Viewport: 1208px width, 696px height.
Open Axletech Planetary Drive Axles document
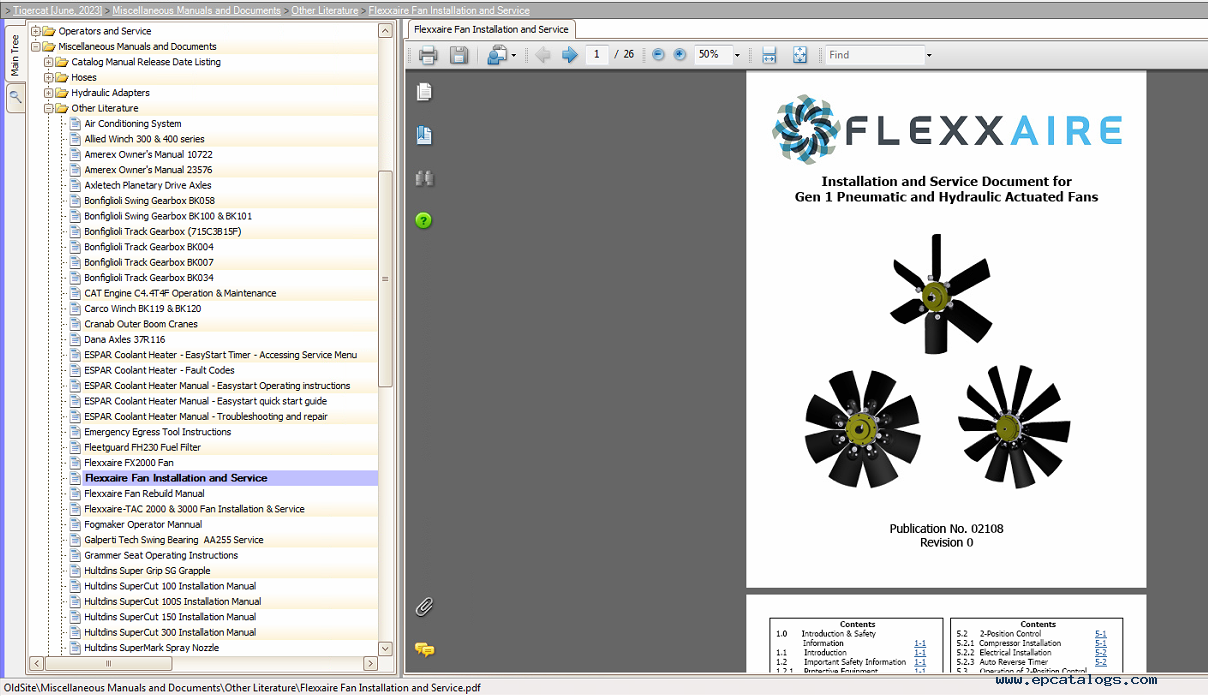[x=148, y=185]
